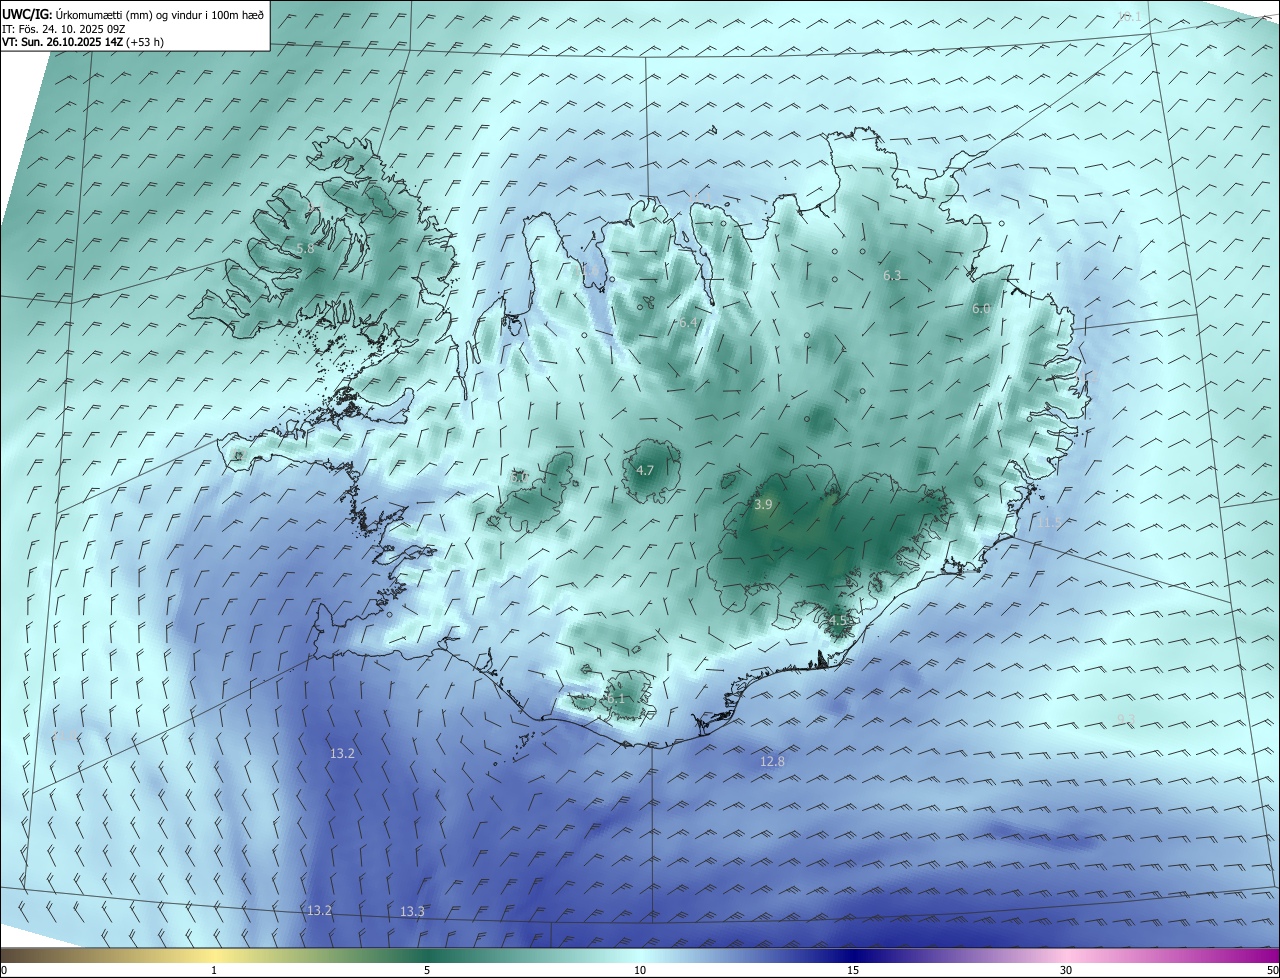Viewport: 1280px width, 978px height.
Task: Click the 0 tick on the color scale
Action: point(4,970)
